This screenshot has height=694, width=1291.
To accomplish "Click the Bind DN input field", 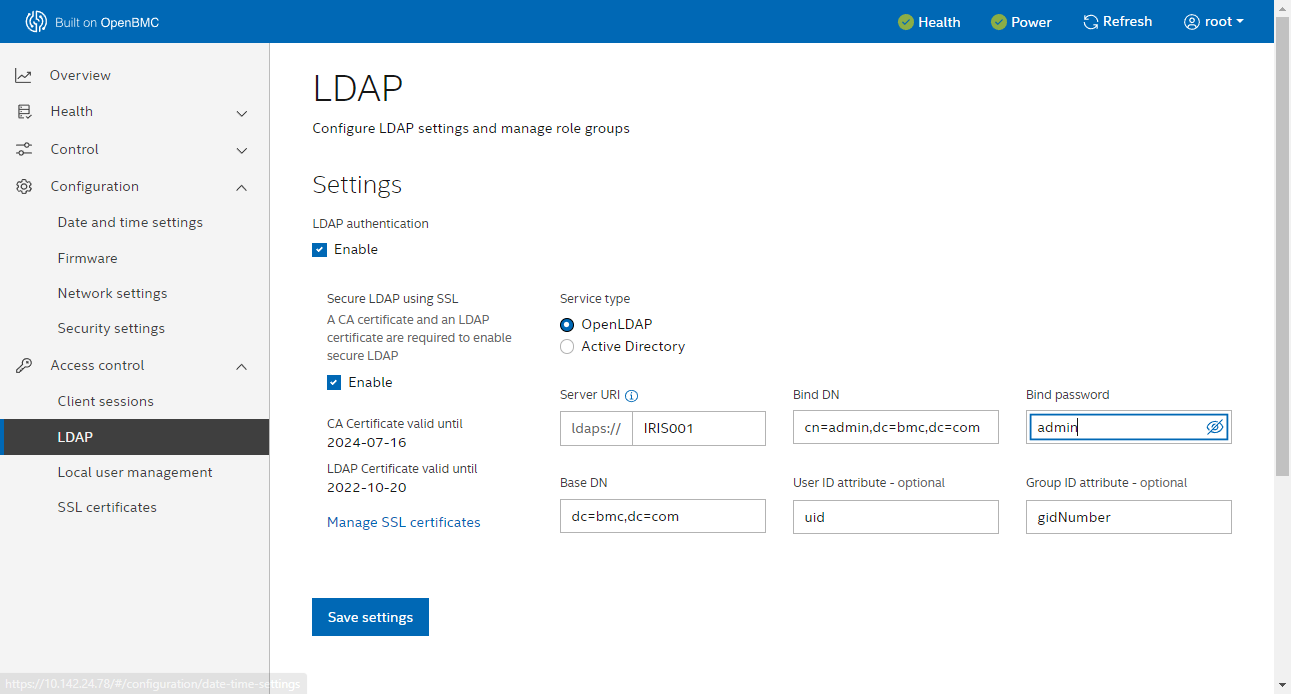I will click(896, 428).
